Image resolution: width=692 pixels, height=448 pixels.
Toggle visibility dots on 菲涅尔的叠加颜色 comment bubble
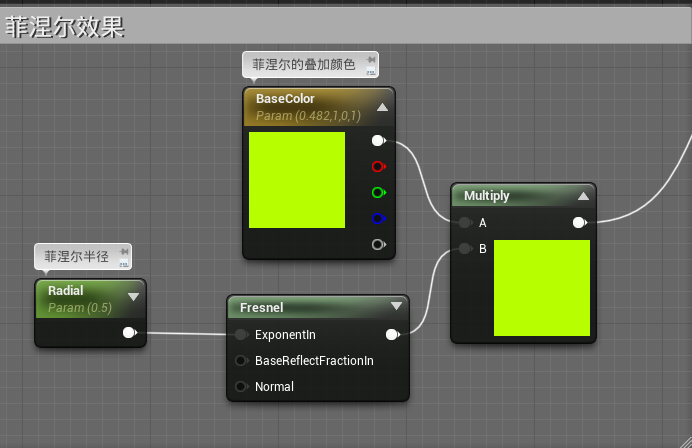(x=371, y=71)
